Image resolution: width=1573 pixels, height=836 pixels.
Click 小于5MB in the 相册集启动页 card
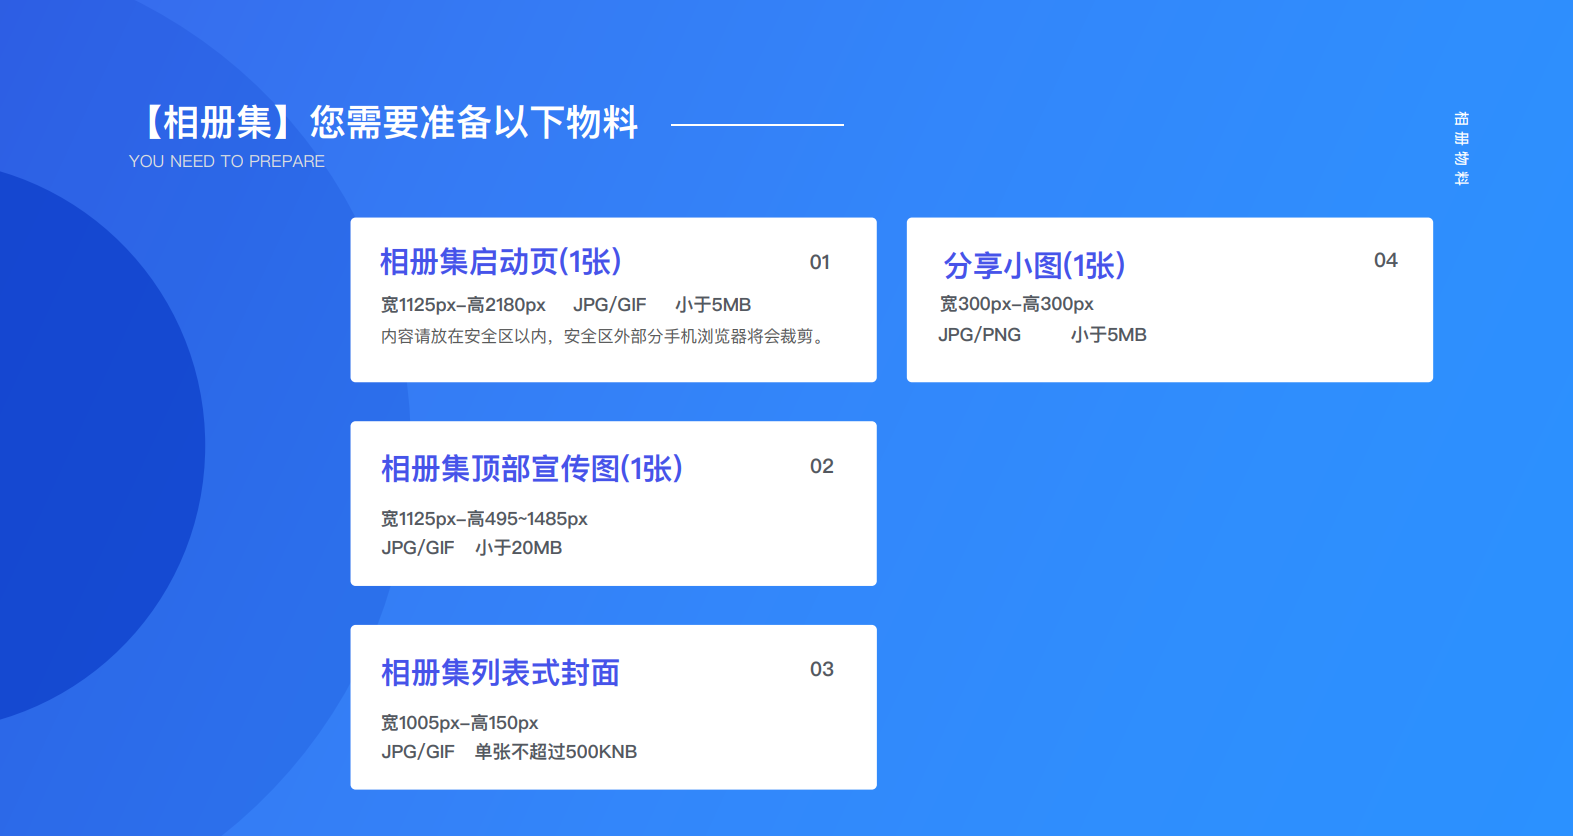pyautogui.click(x=713, y=305)
